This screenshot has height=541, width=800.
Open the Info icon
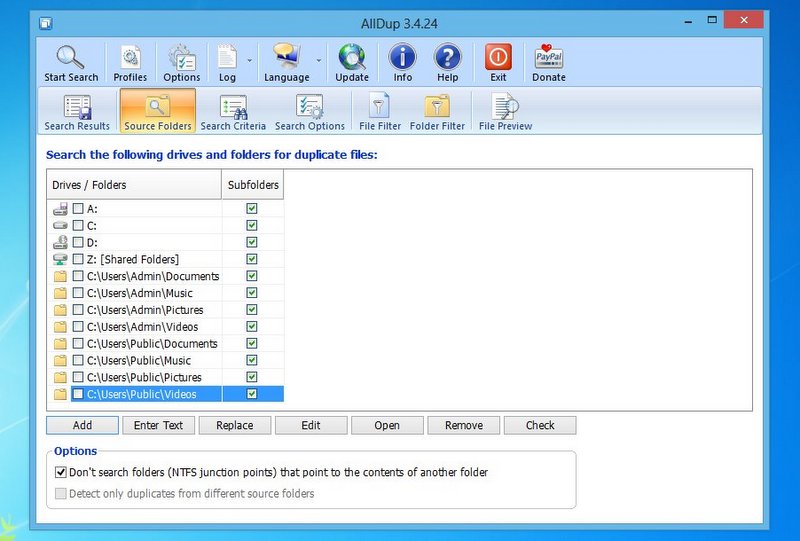pyautogui.click(x=403, y=57)
